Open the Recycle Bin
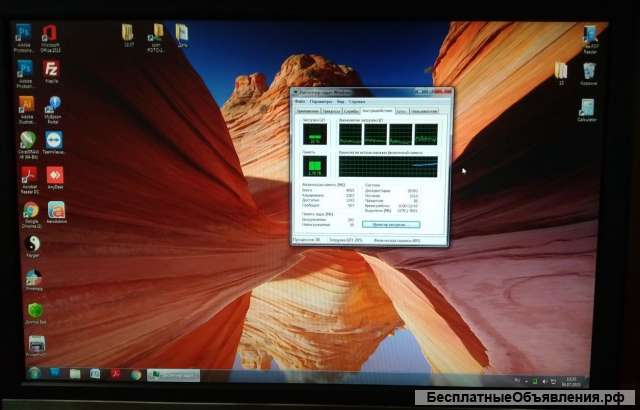This screenshot has width=640, height=410. click(589, 71)
